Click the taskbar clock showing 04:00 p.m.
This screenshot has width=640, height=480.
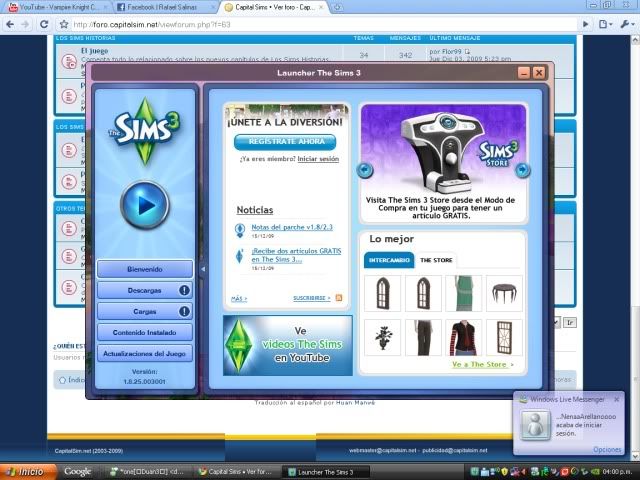(617, 472)
